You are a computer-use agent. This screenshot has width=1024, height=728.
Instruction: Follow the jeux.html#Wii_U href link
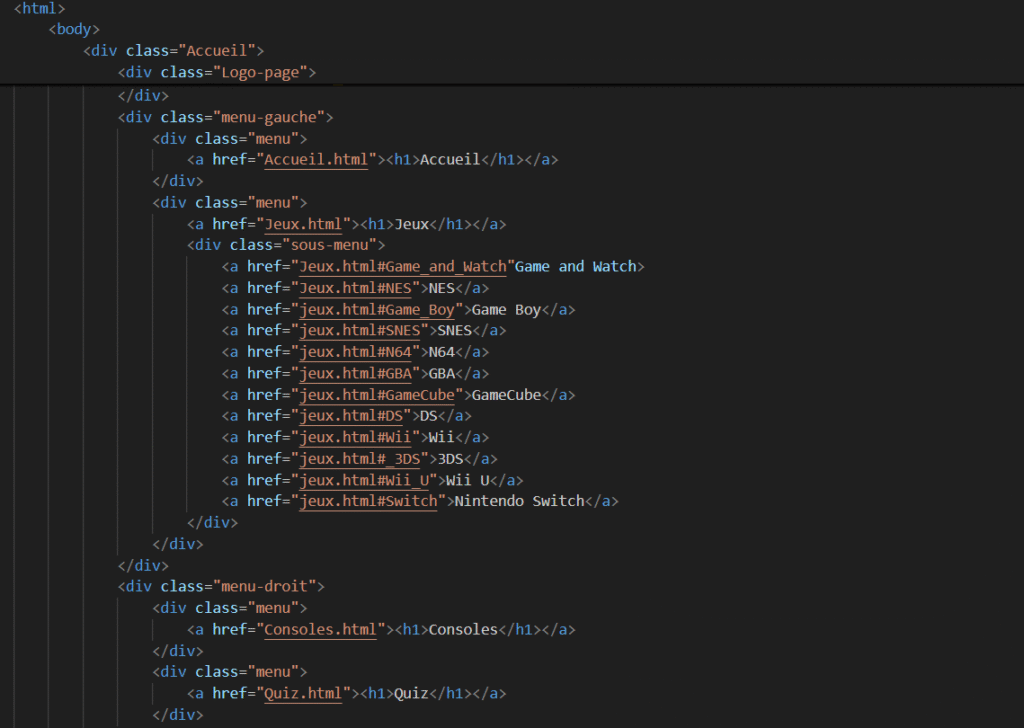point(366,480)
